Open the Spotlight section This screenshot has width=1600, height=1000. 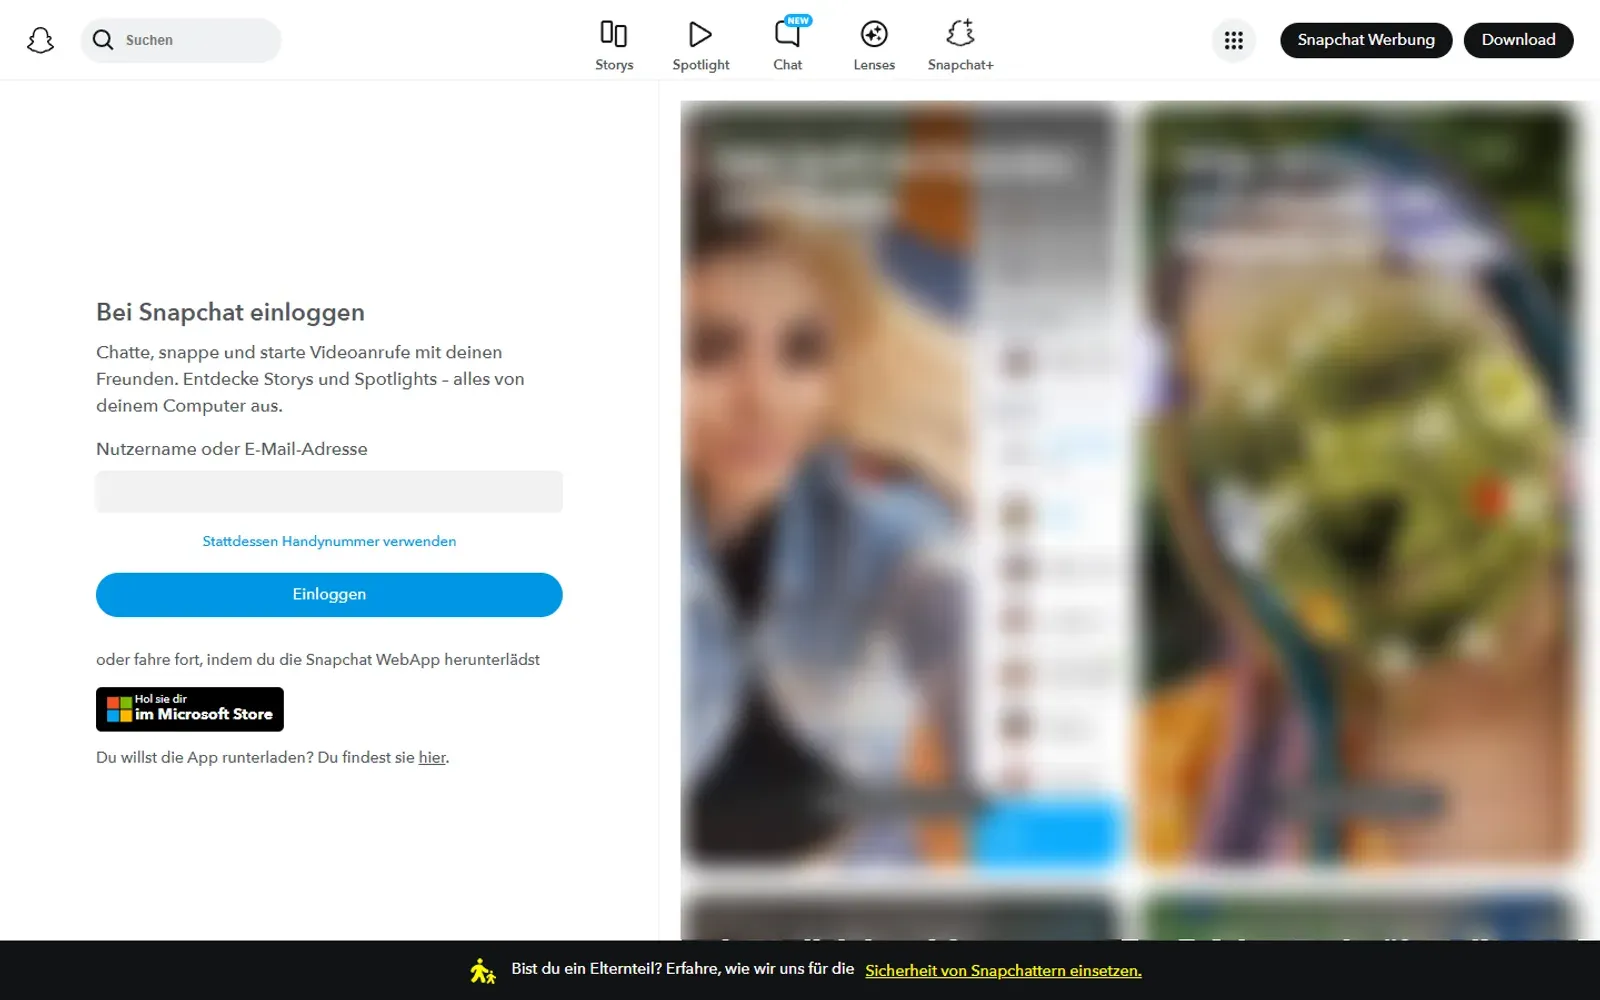tap(701, 46)
